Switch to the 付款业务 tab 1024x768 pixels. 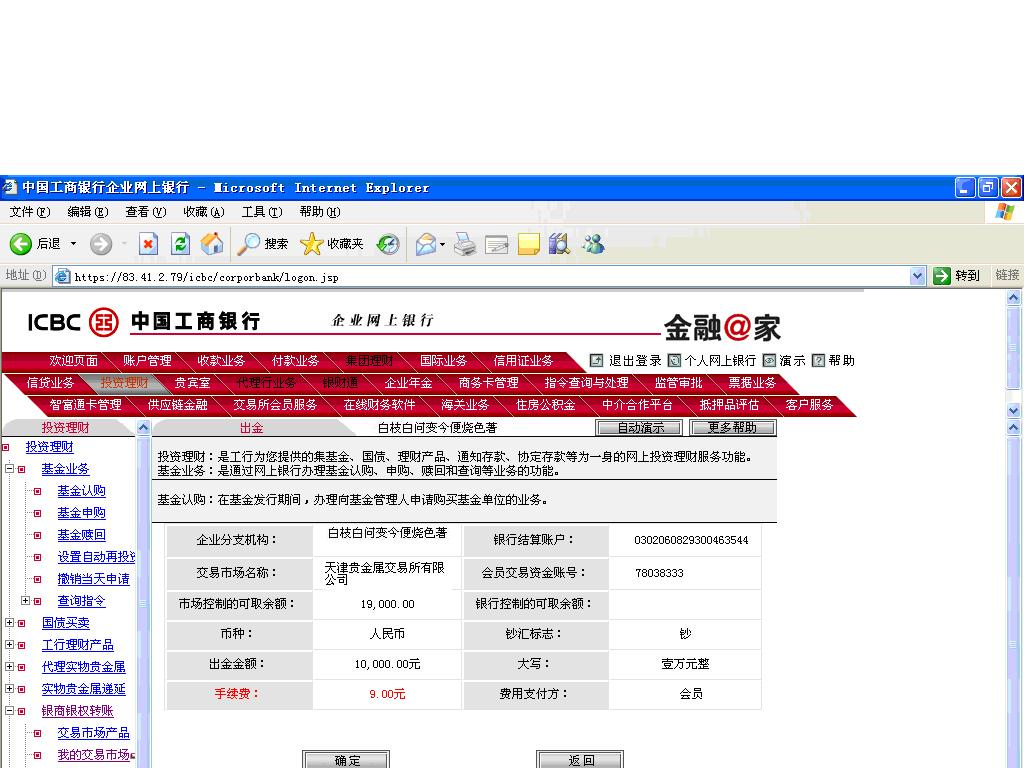pyautogui.click(x=295, y=361)
